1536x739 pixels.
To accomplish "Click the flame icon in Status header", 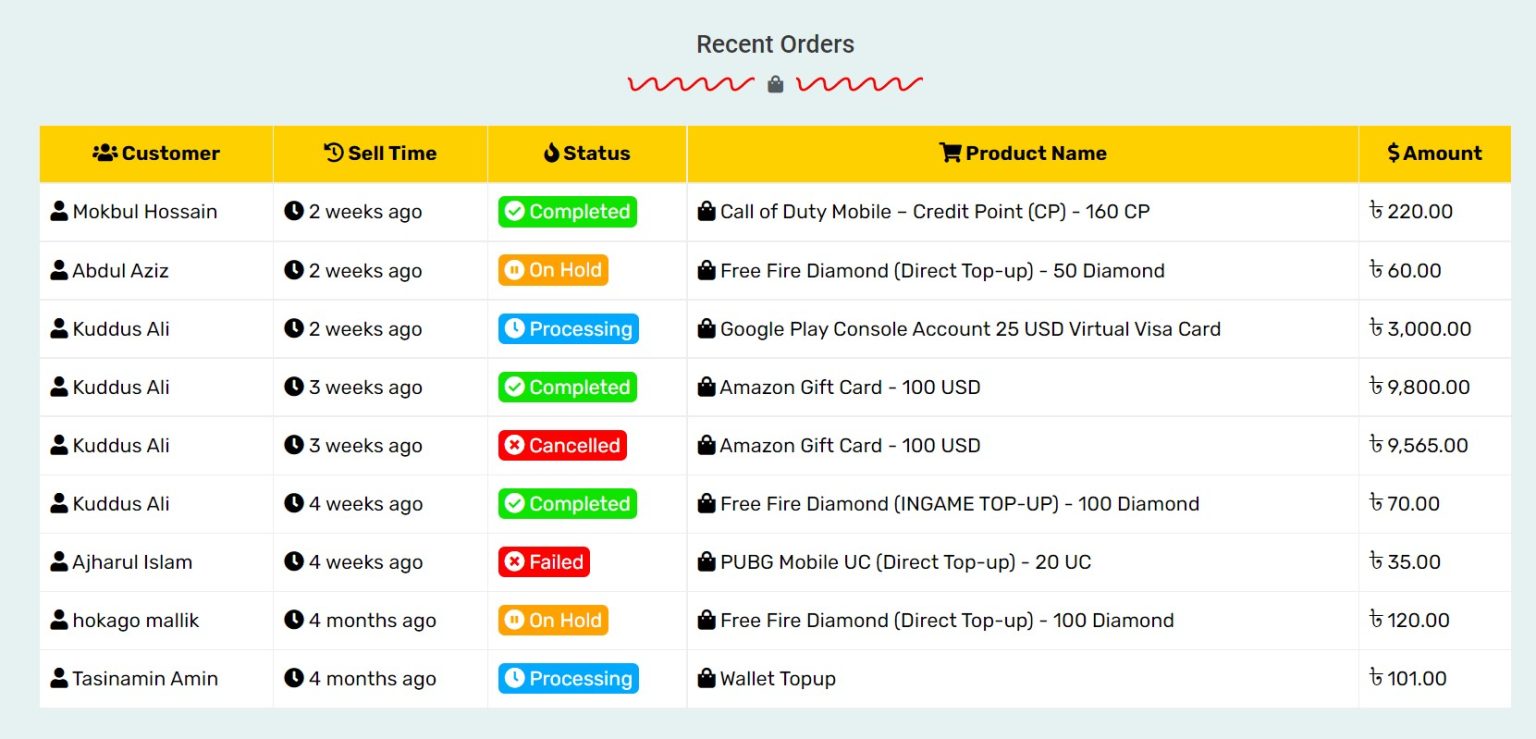I will (x=551, y=153).
